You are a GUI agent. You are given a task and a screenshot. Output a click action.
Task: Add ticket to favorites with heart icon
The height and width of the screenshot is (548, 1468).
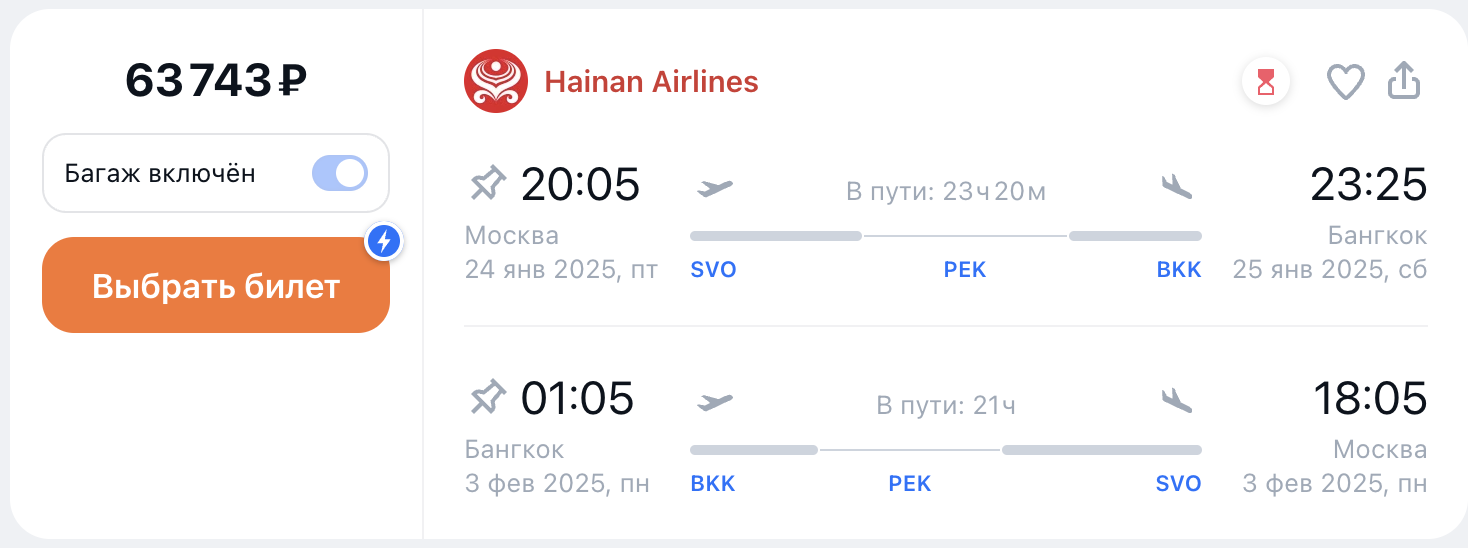(1345, 82)
